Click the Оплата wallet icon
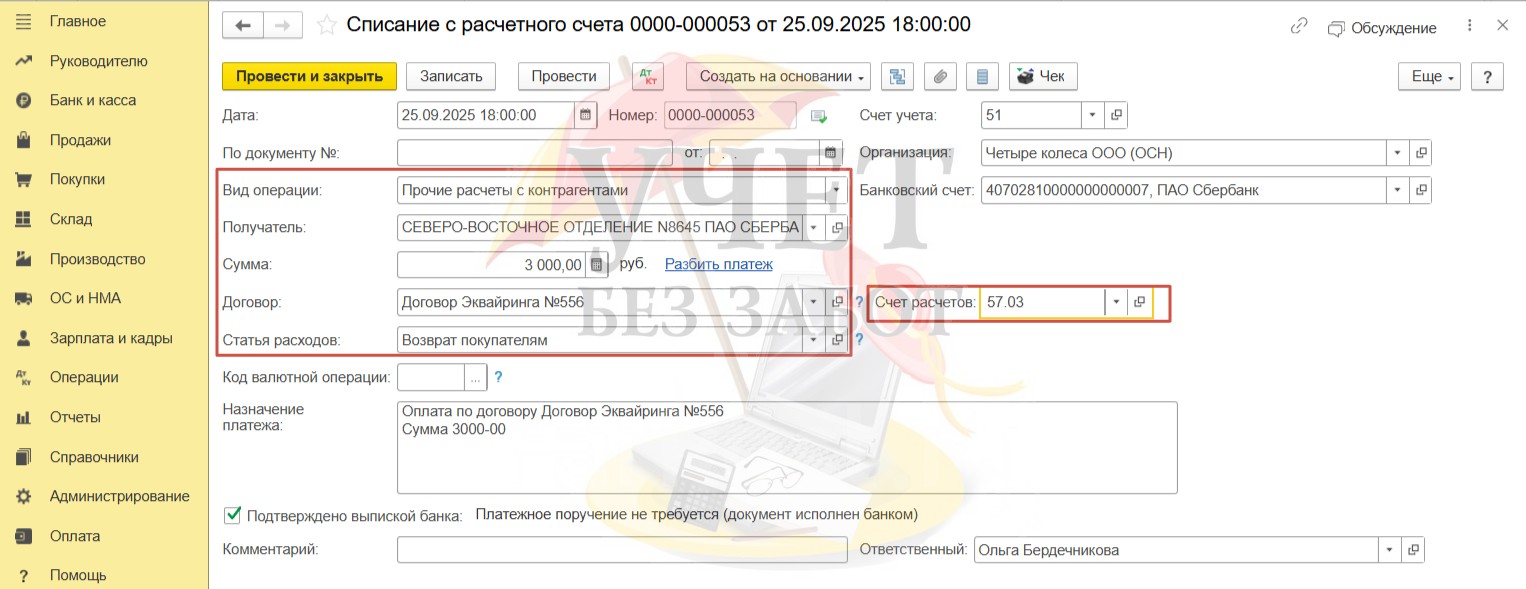This screenshot has height=589, width=1526. (24, 536)
